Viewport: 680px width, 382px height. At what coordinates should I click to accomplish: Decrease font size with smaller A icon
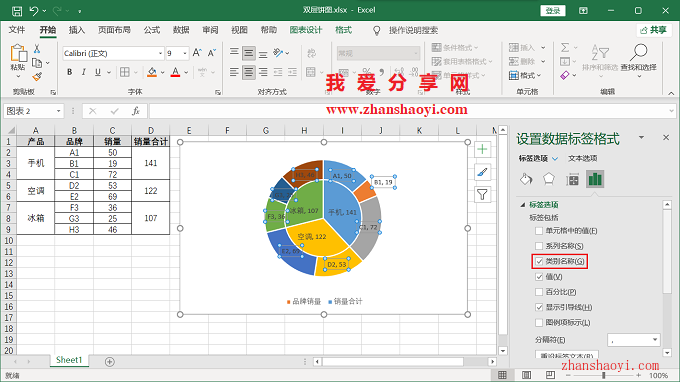[212, 53]
